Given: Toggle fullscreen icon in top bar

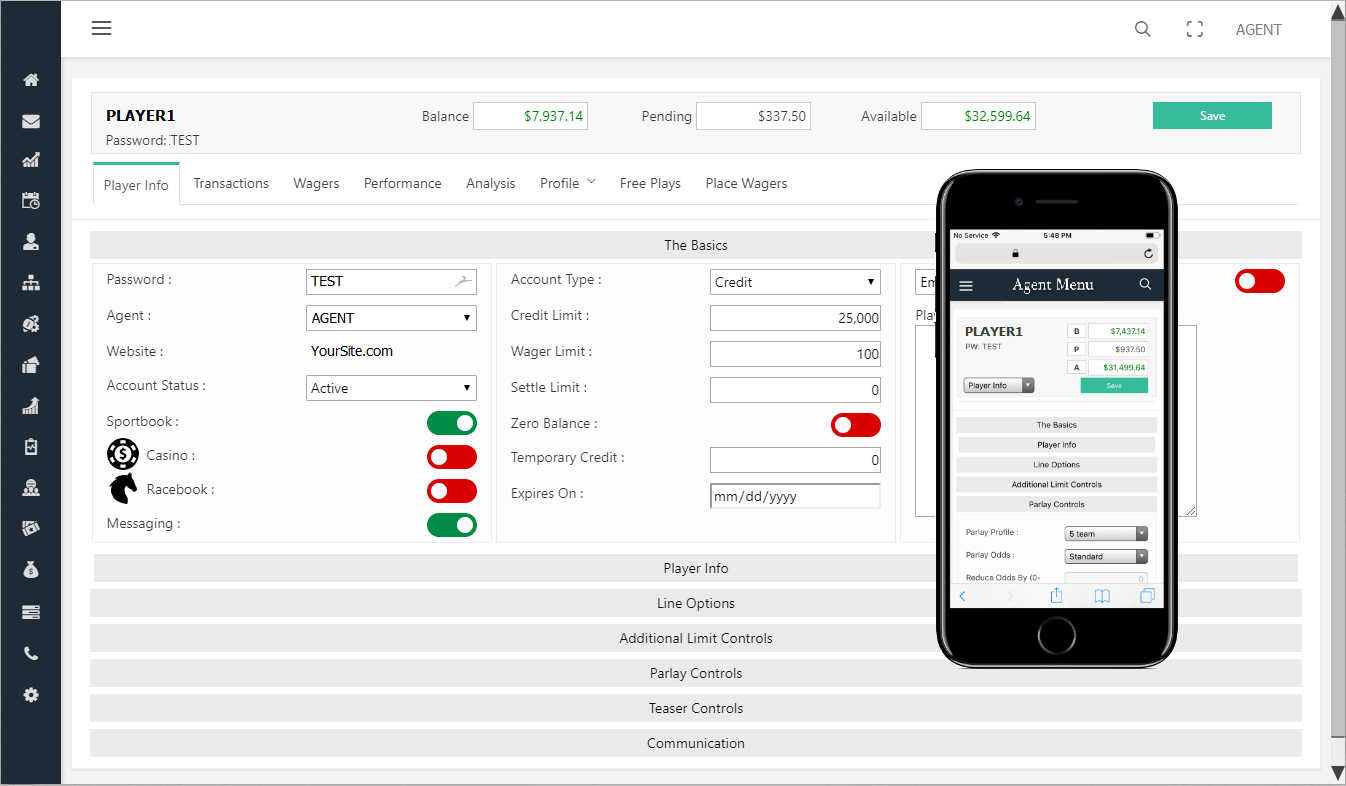Looking at the screenshot, I should pos(1194,29).
